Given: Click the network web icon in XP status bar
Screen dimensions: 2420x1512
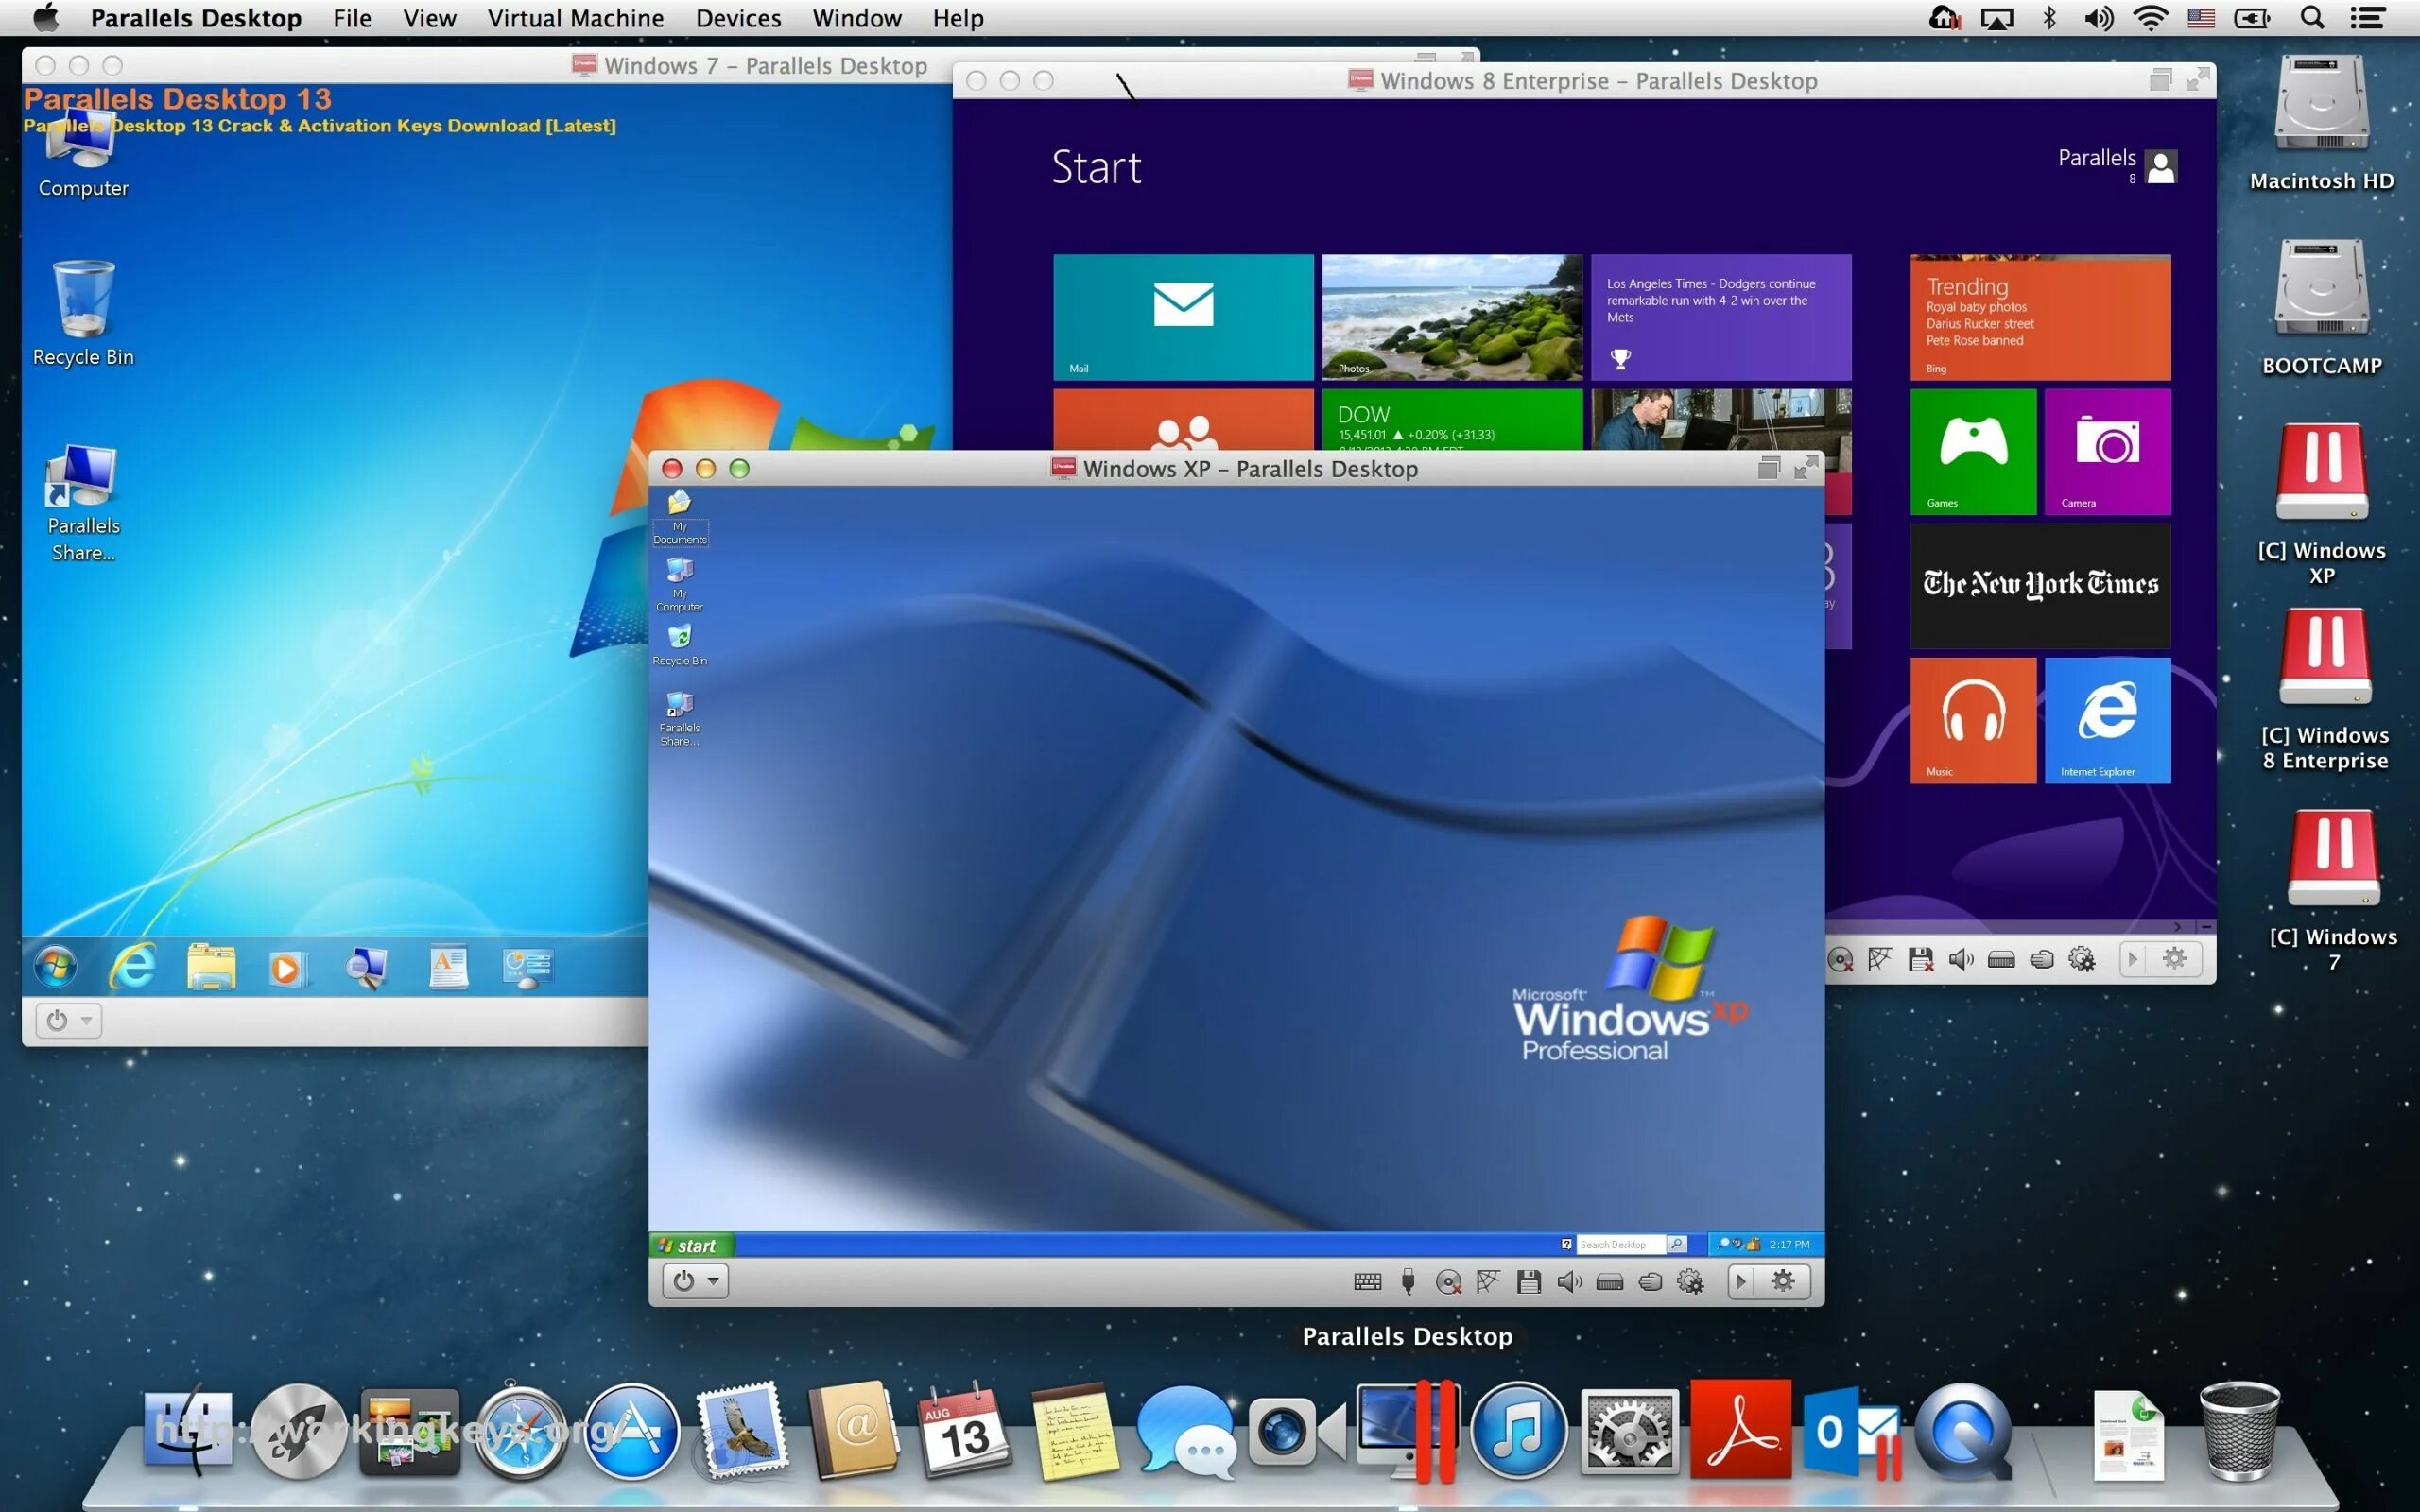Looking at the screenshot, I should point(1488,1282).
